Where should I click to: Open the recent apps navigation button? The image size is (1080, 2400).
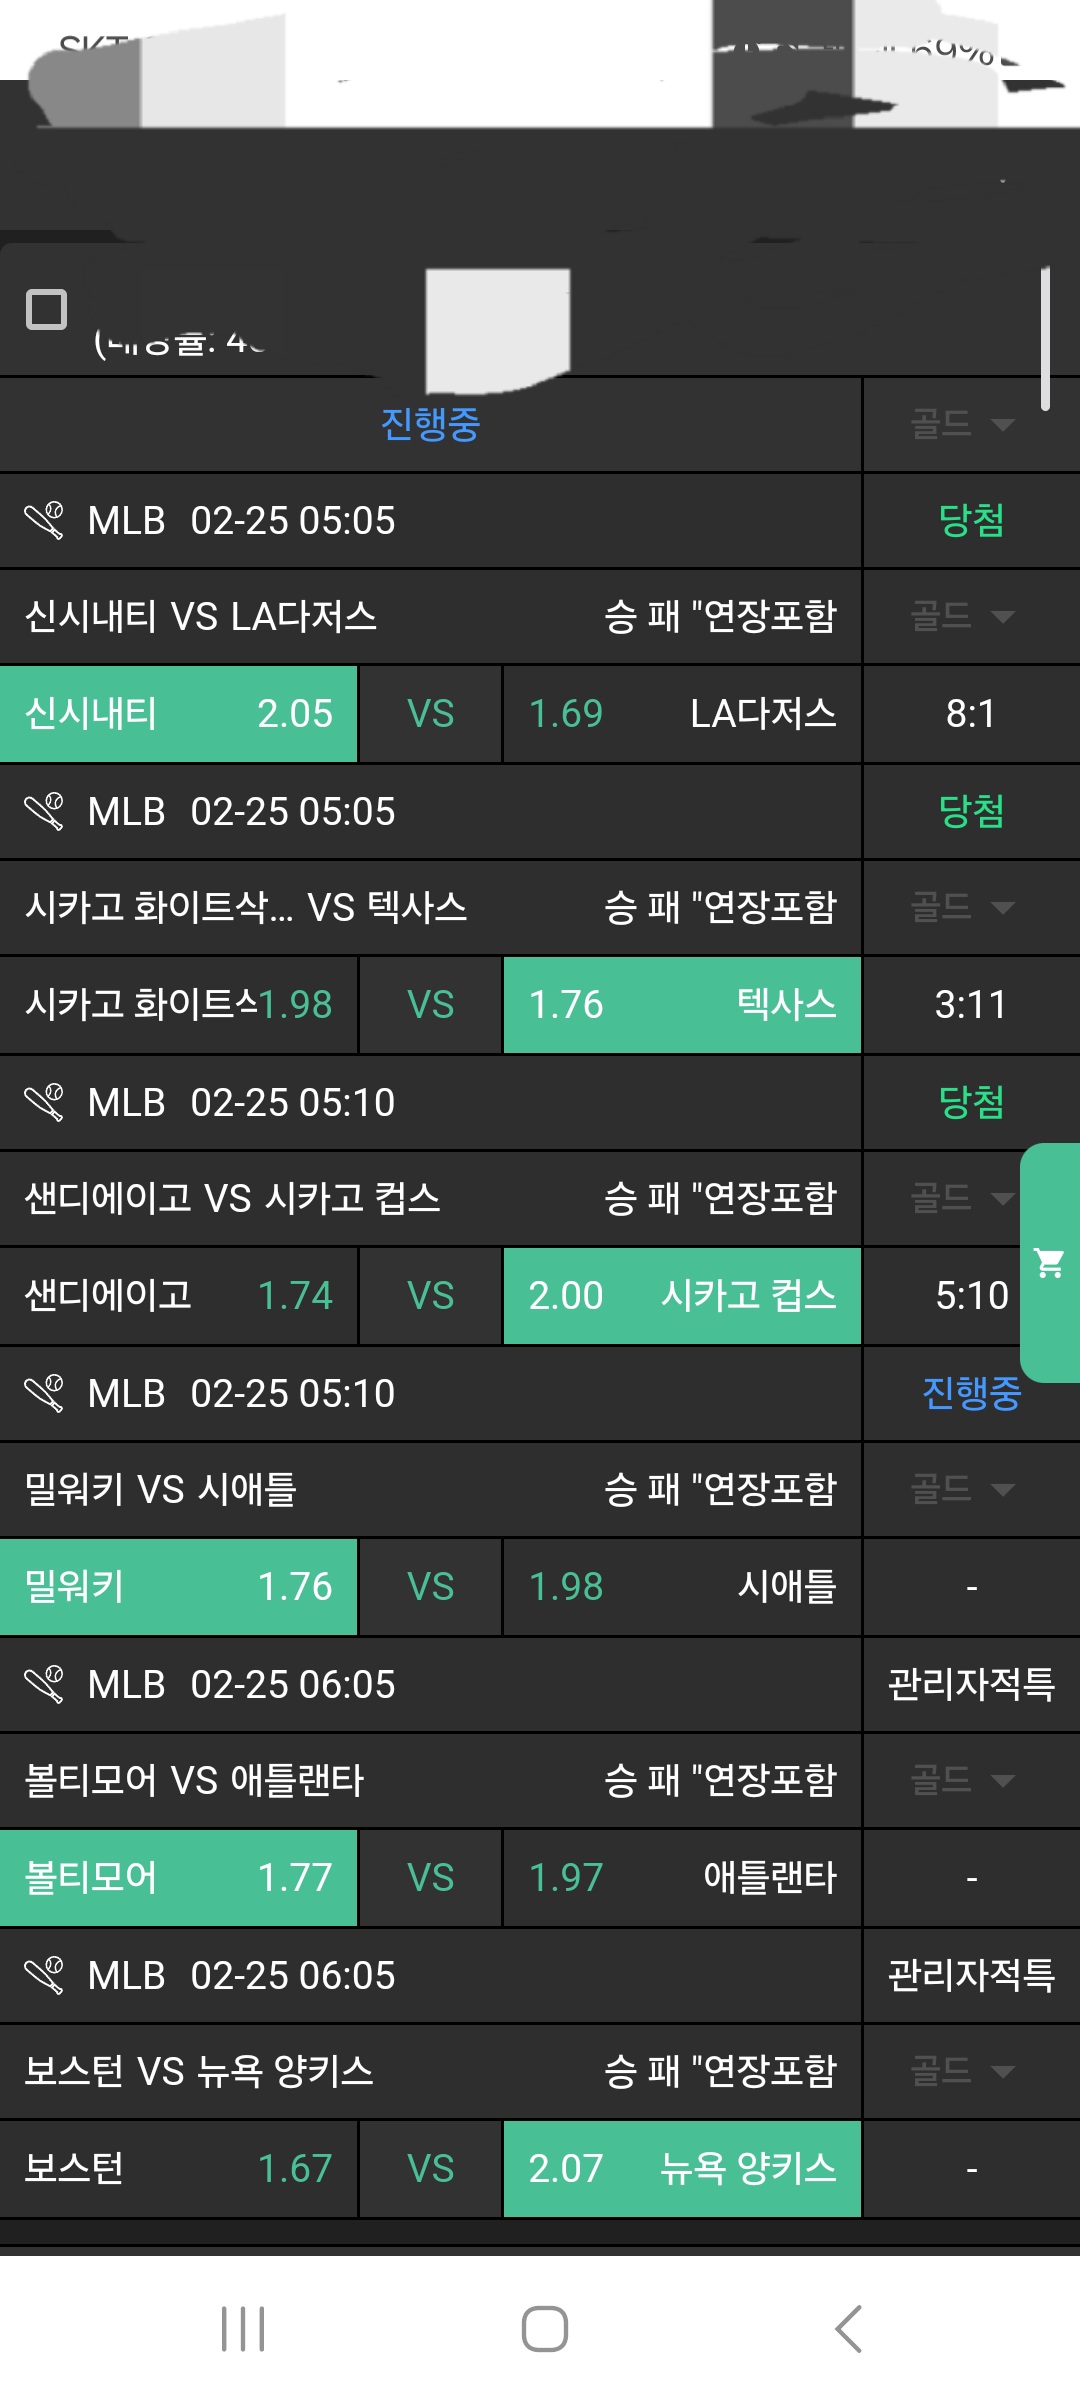(x=243, y=2329)
